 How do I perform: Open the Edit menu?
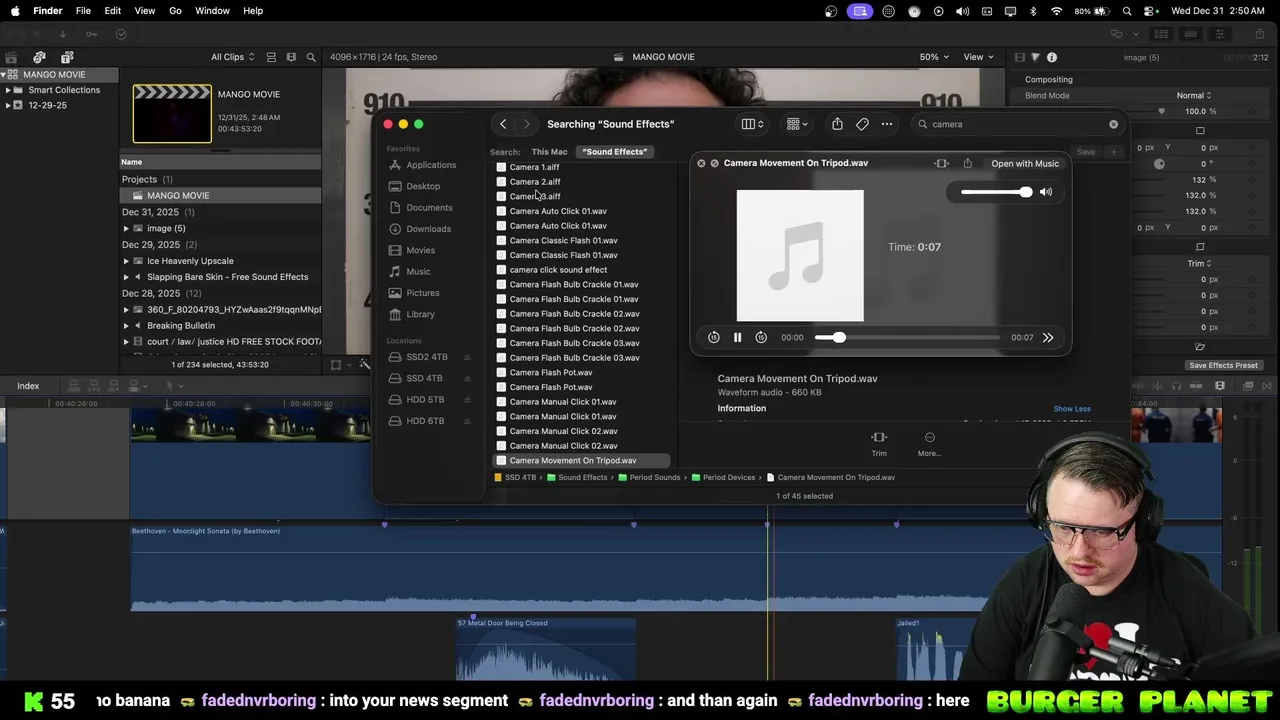coord(112,11)
